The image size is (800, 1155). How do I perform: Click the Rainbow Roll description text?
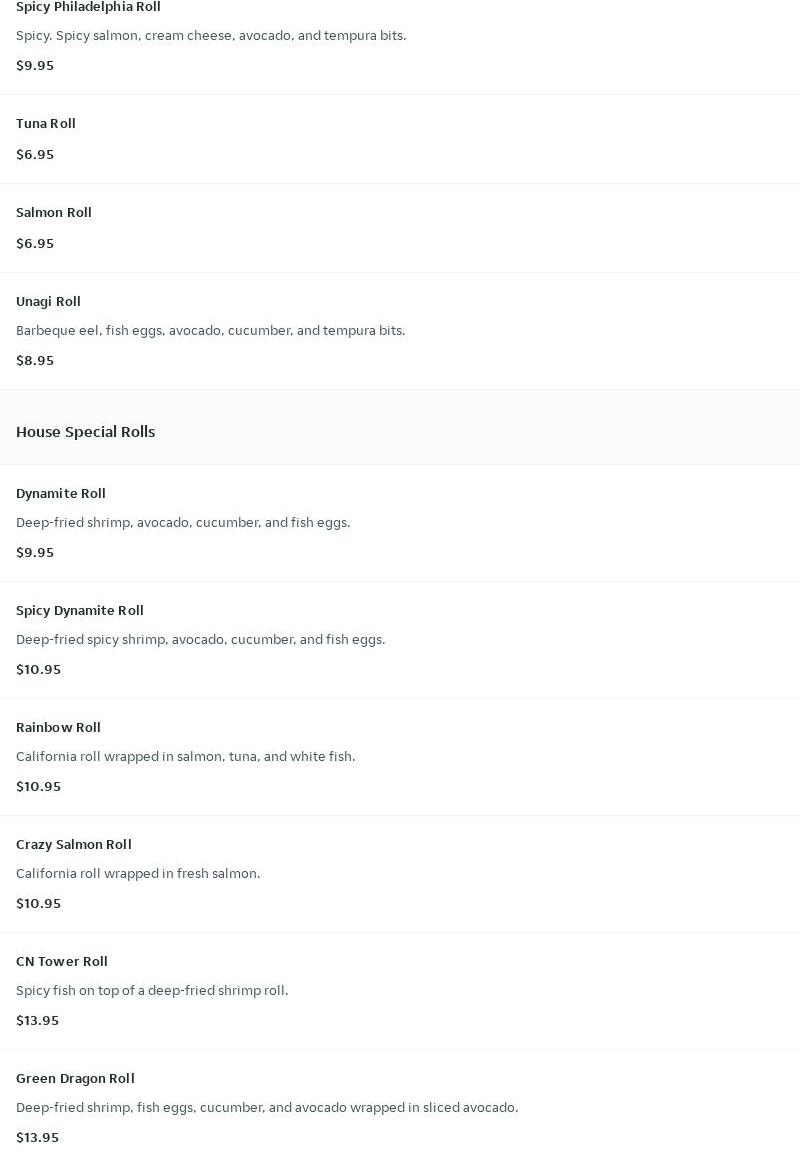pyautogui.click(x=185, y=757)
